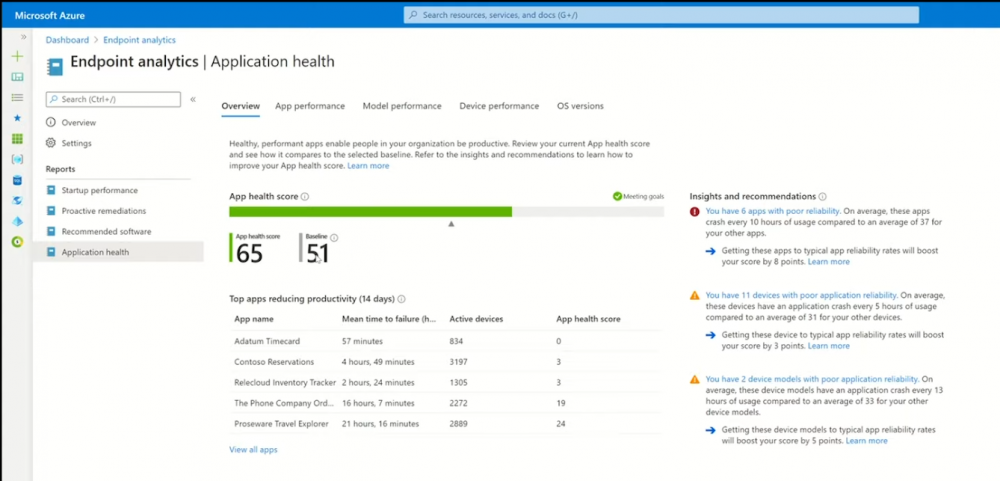This screenshot has width=1000, height=481.
Task: Open the Resource groups bracket cube icon
Action: point(17,159)
